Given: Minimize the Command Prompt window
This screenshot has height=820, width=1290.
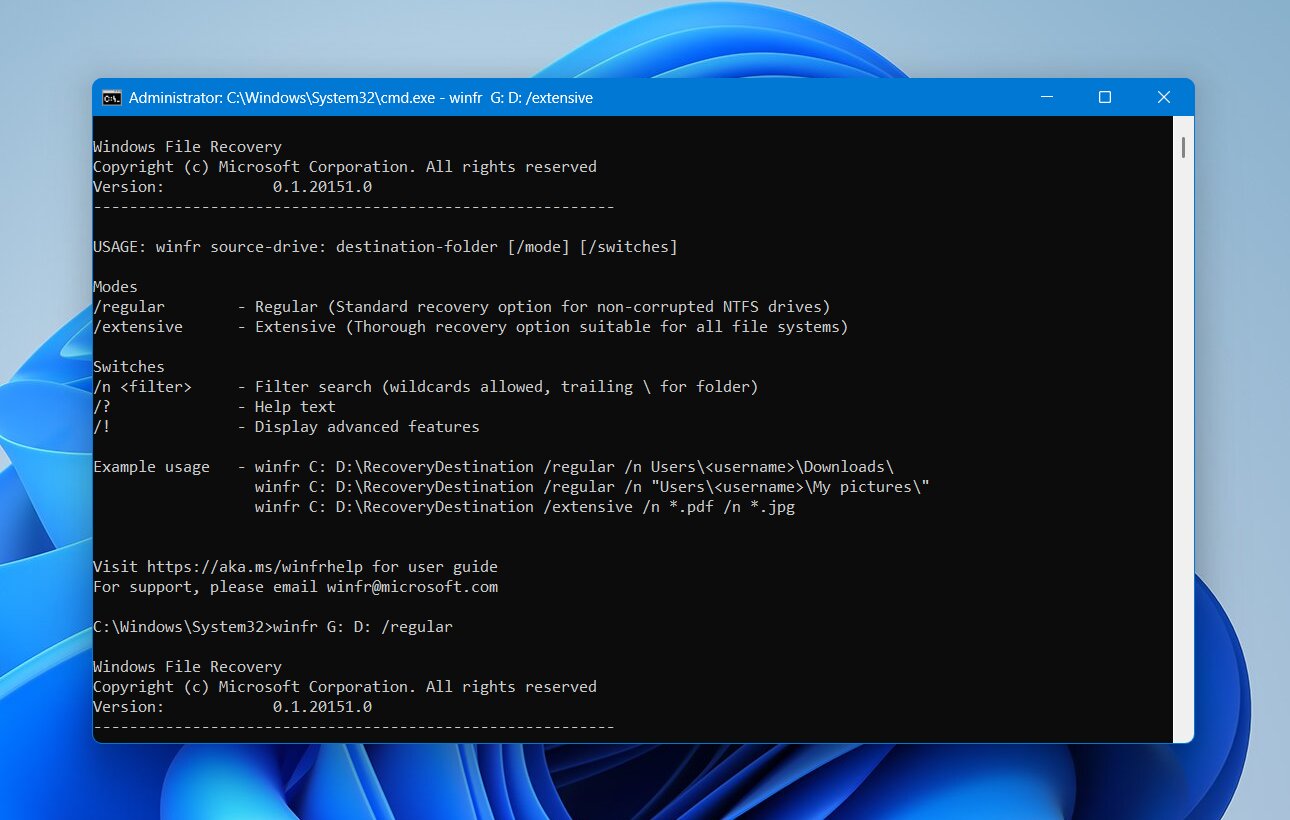Looking at the screenshot, I should pos(1046,97).
